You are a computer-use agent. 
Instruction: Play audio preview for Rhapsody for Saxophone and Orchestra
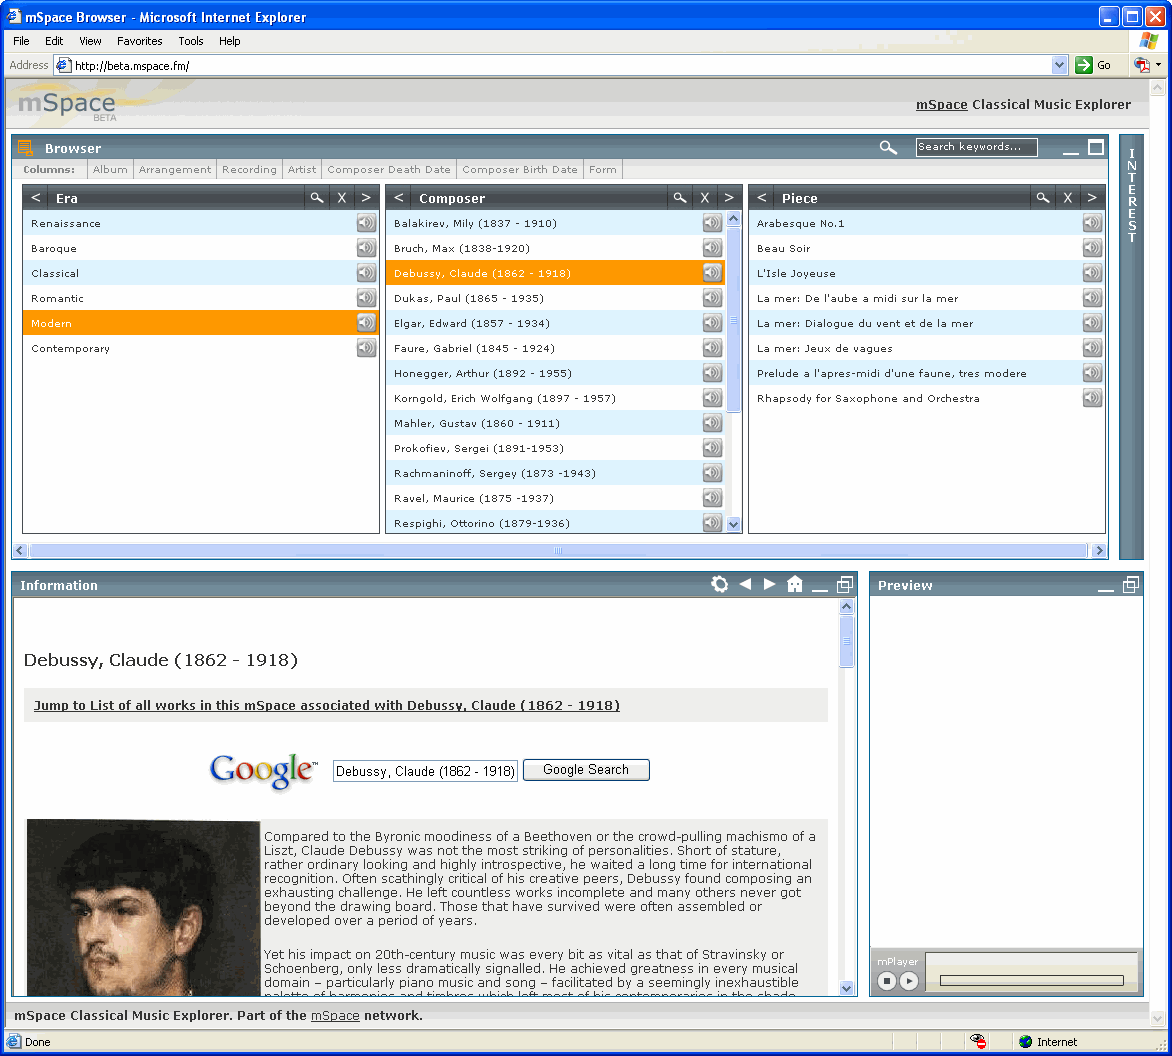[1092, 398]
